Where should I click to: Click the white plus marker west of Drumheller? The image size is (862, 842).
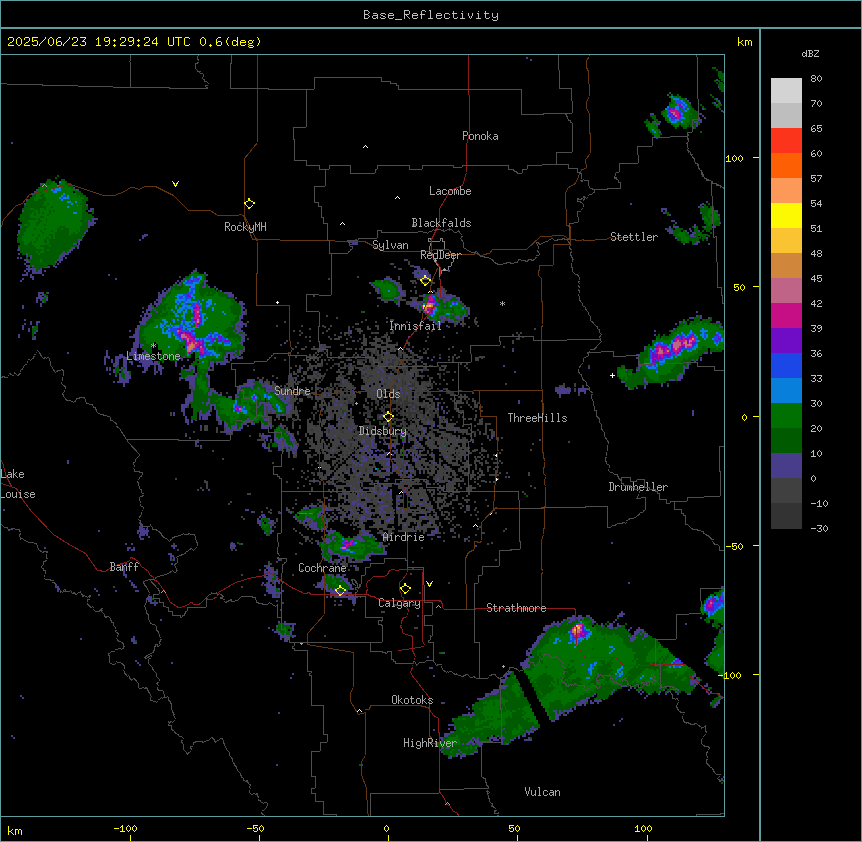[612, 375]
